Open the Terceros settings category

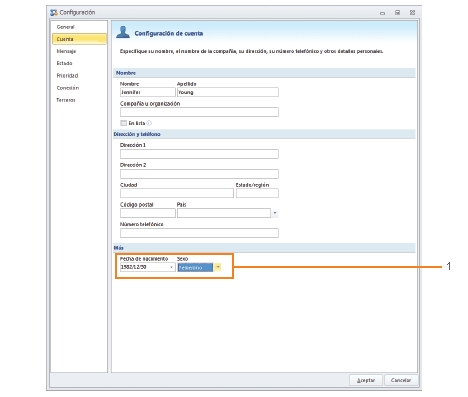click(x=66, y=100)
